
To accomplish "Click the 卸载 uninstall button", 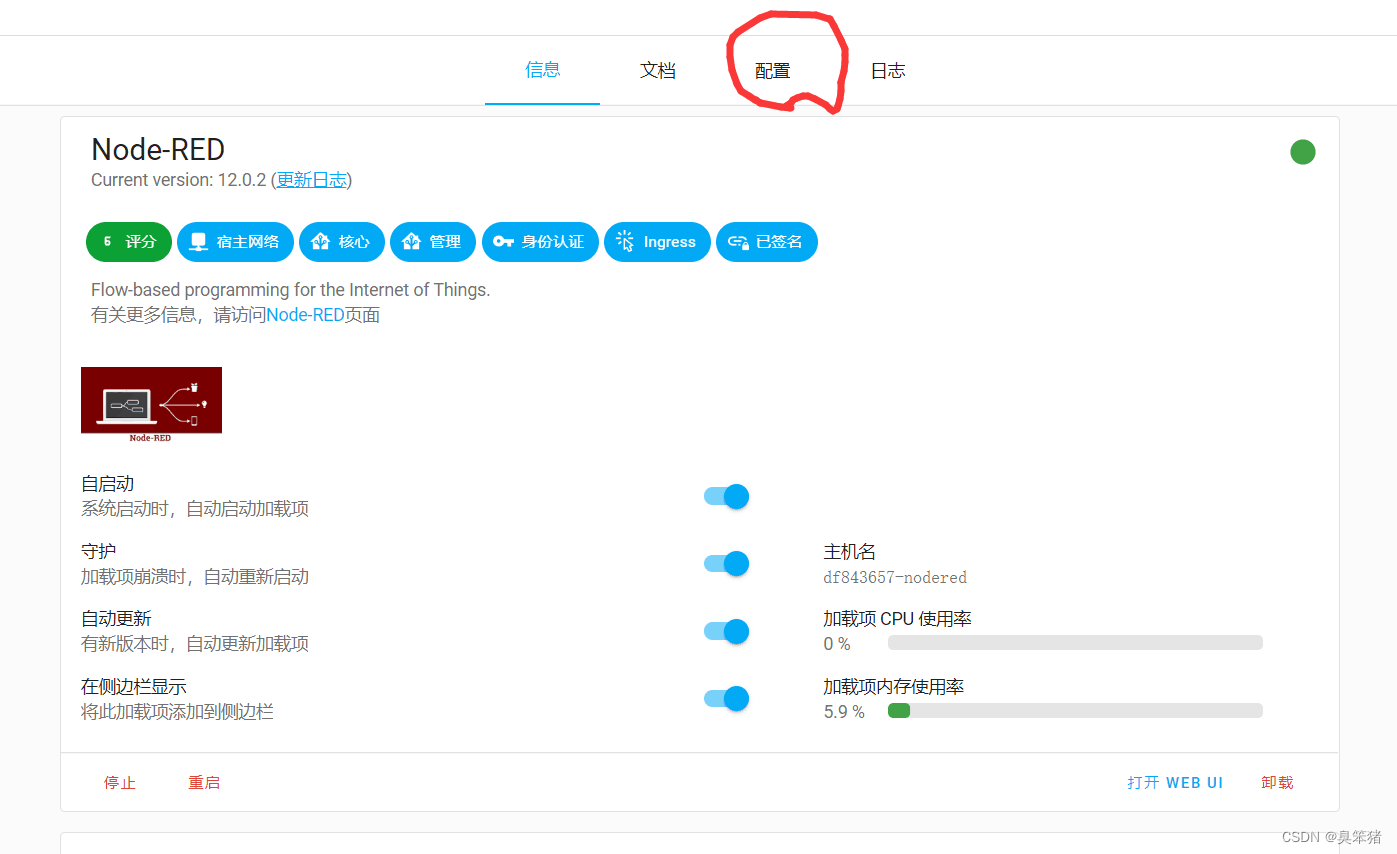I will (1277, 782).
